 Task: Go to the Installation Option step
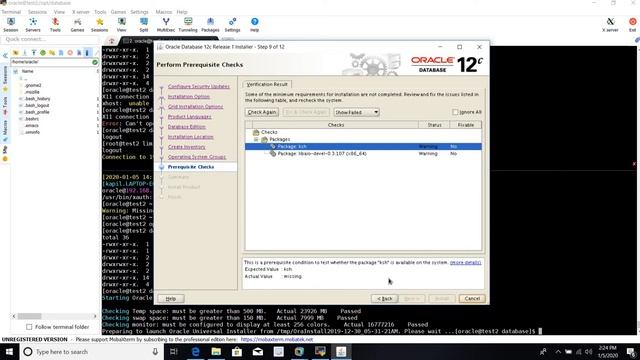coord(189,97)
